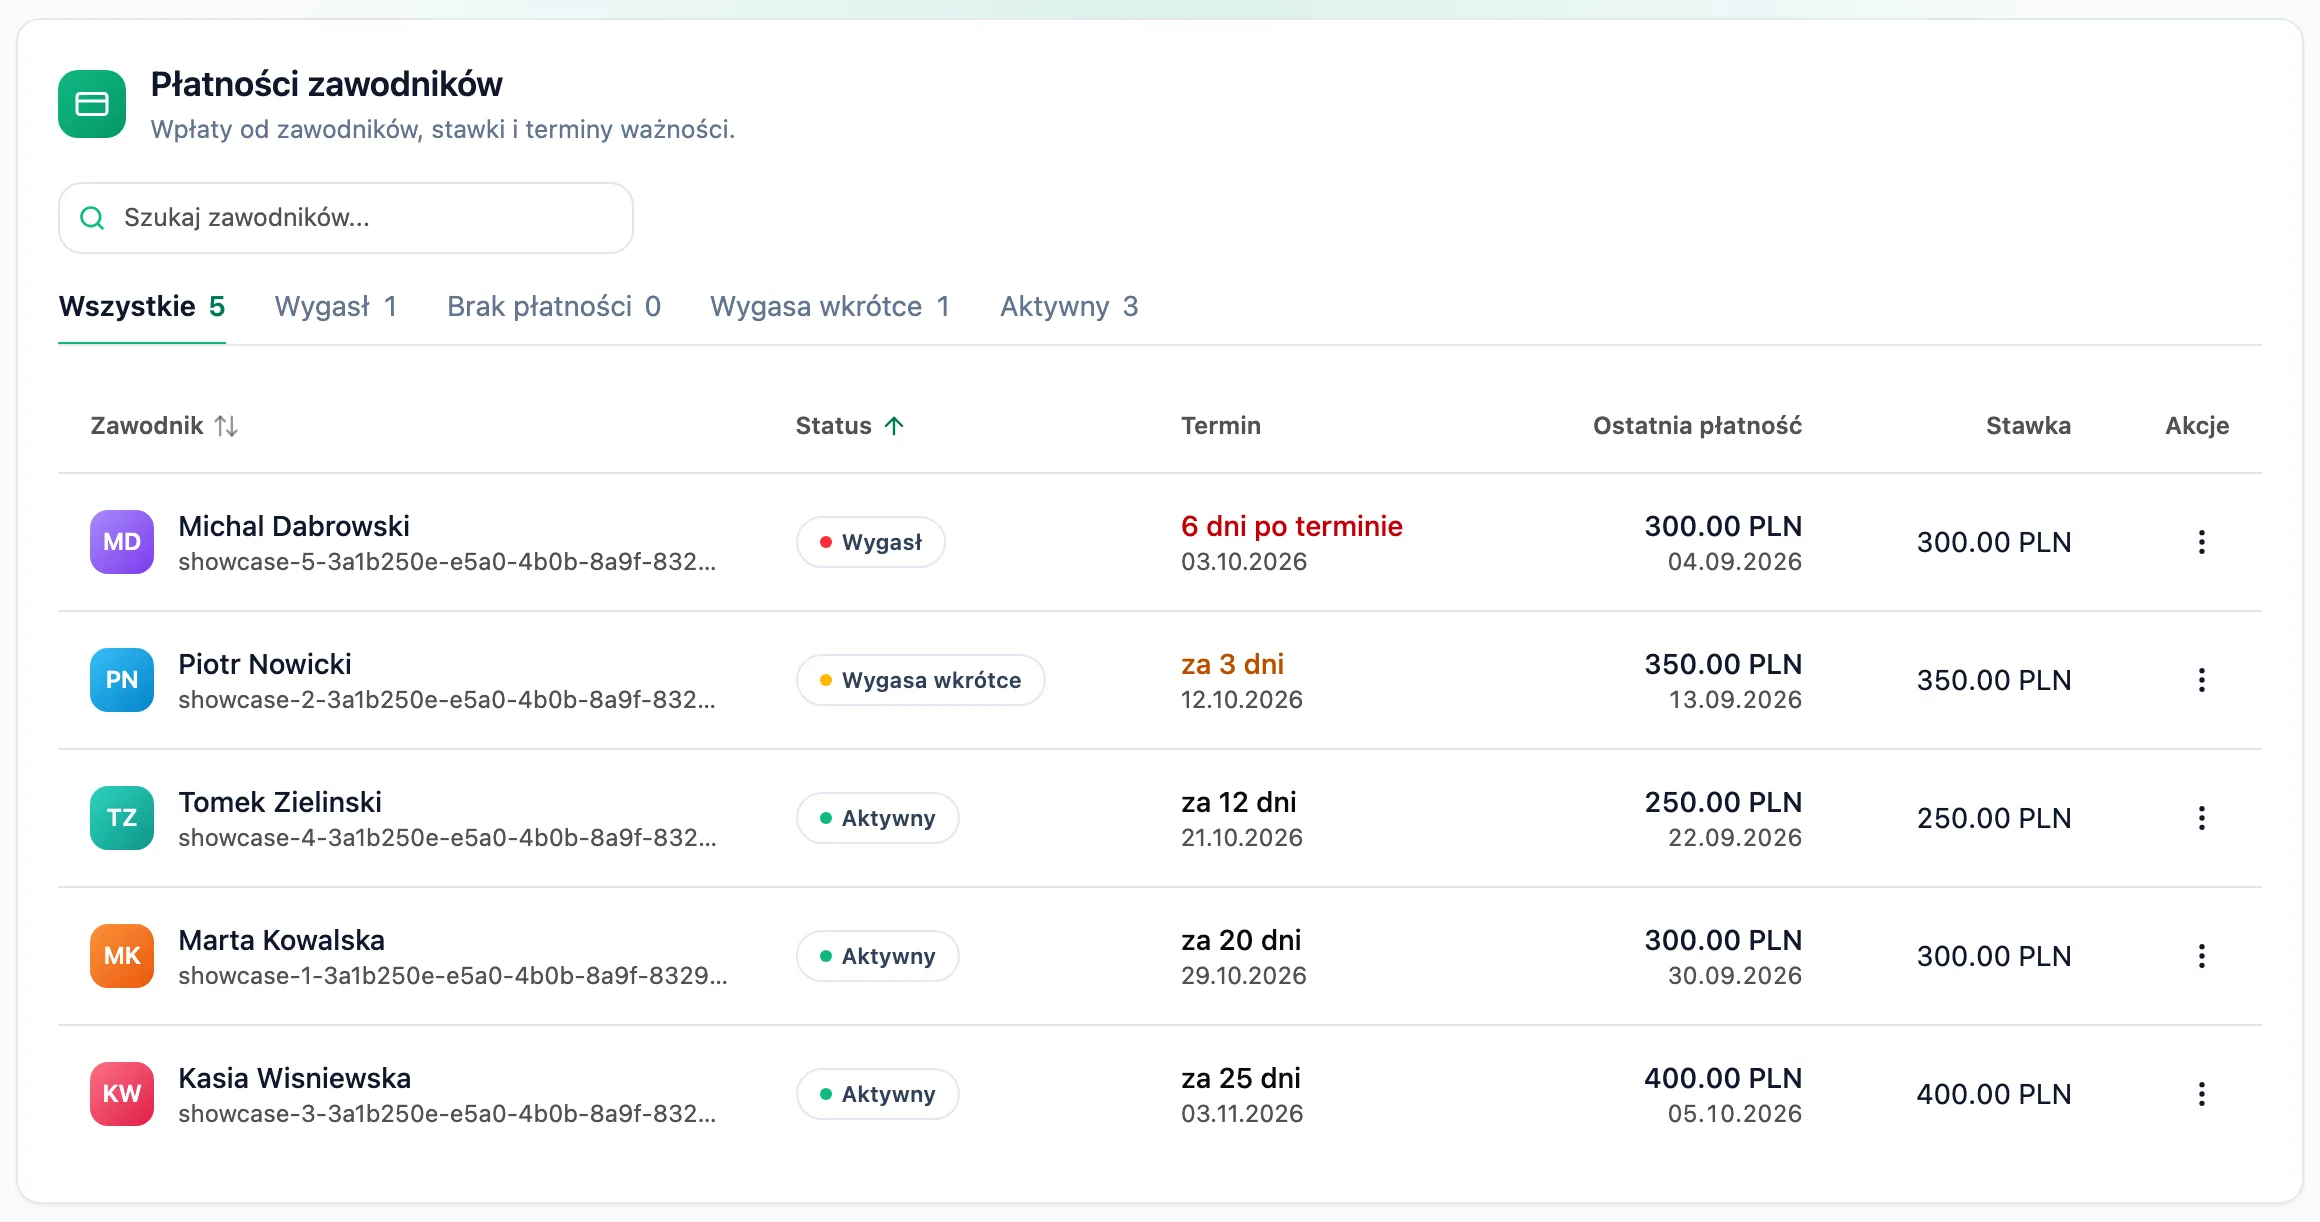
Task: Click the 'za 3 dni' deadline text
Action: (x=1233, y=664)
